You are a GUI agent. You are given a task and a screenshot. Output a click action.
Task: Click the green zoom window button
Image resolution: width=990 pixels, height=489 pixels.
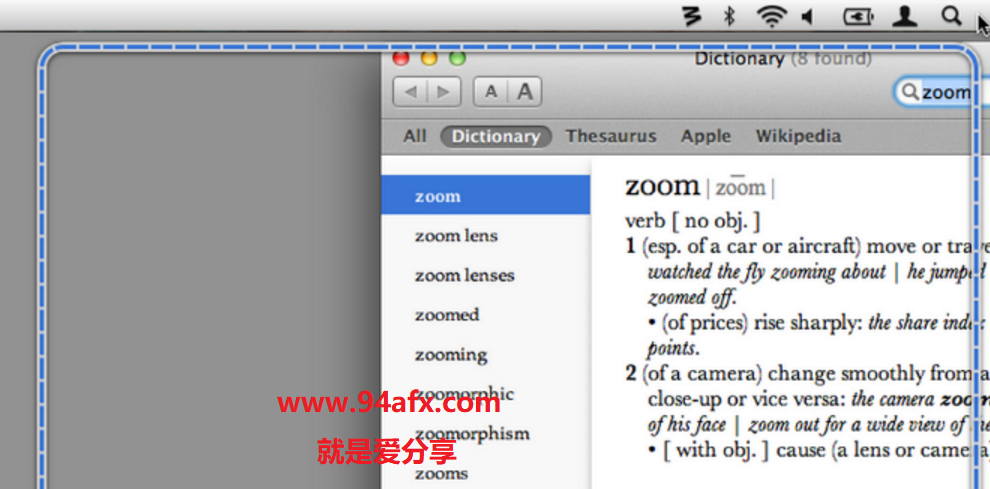(457, 58)
